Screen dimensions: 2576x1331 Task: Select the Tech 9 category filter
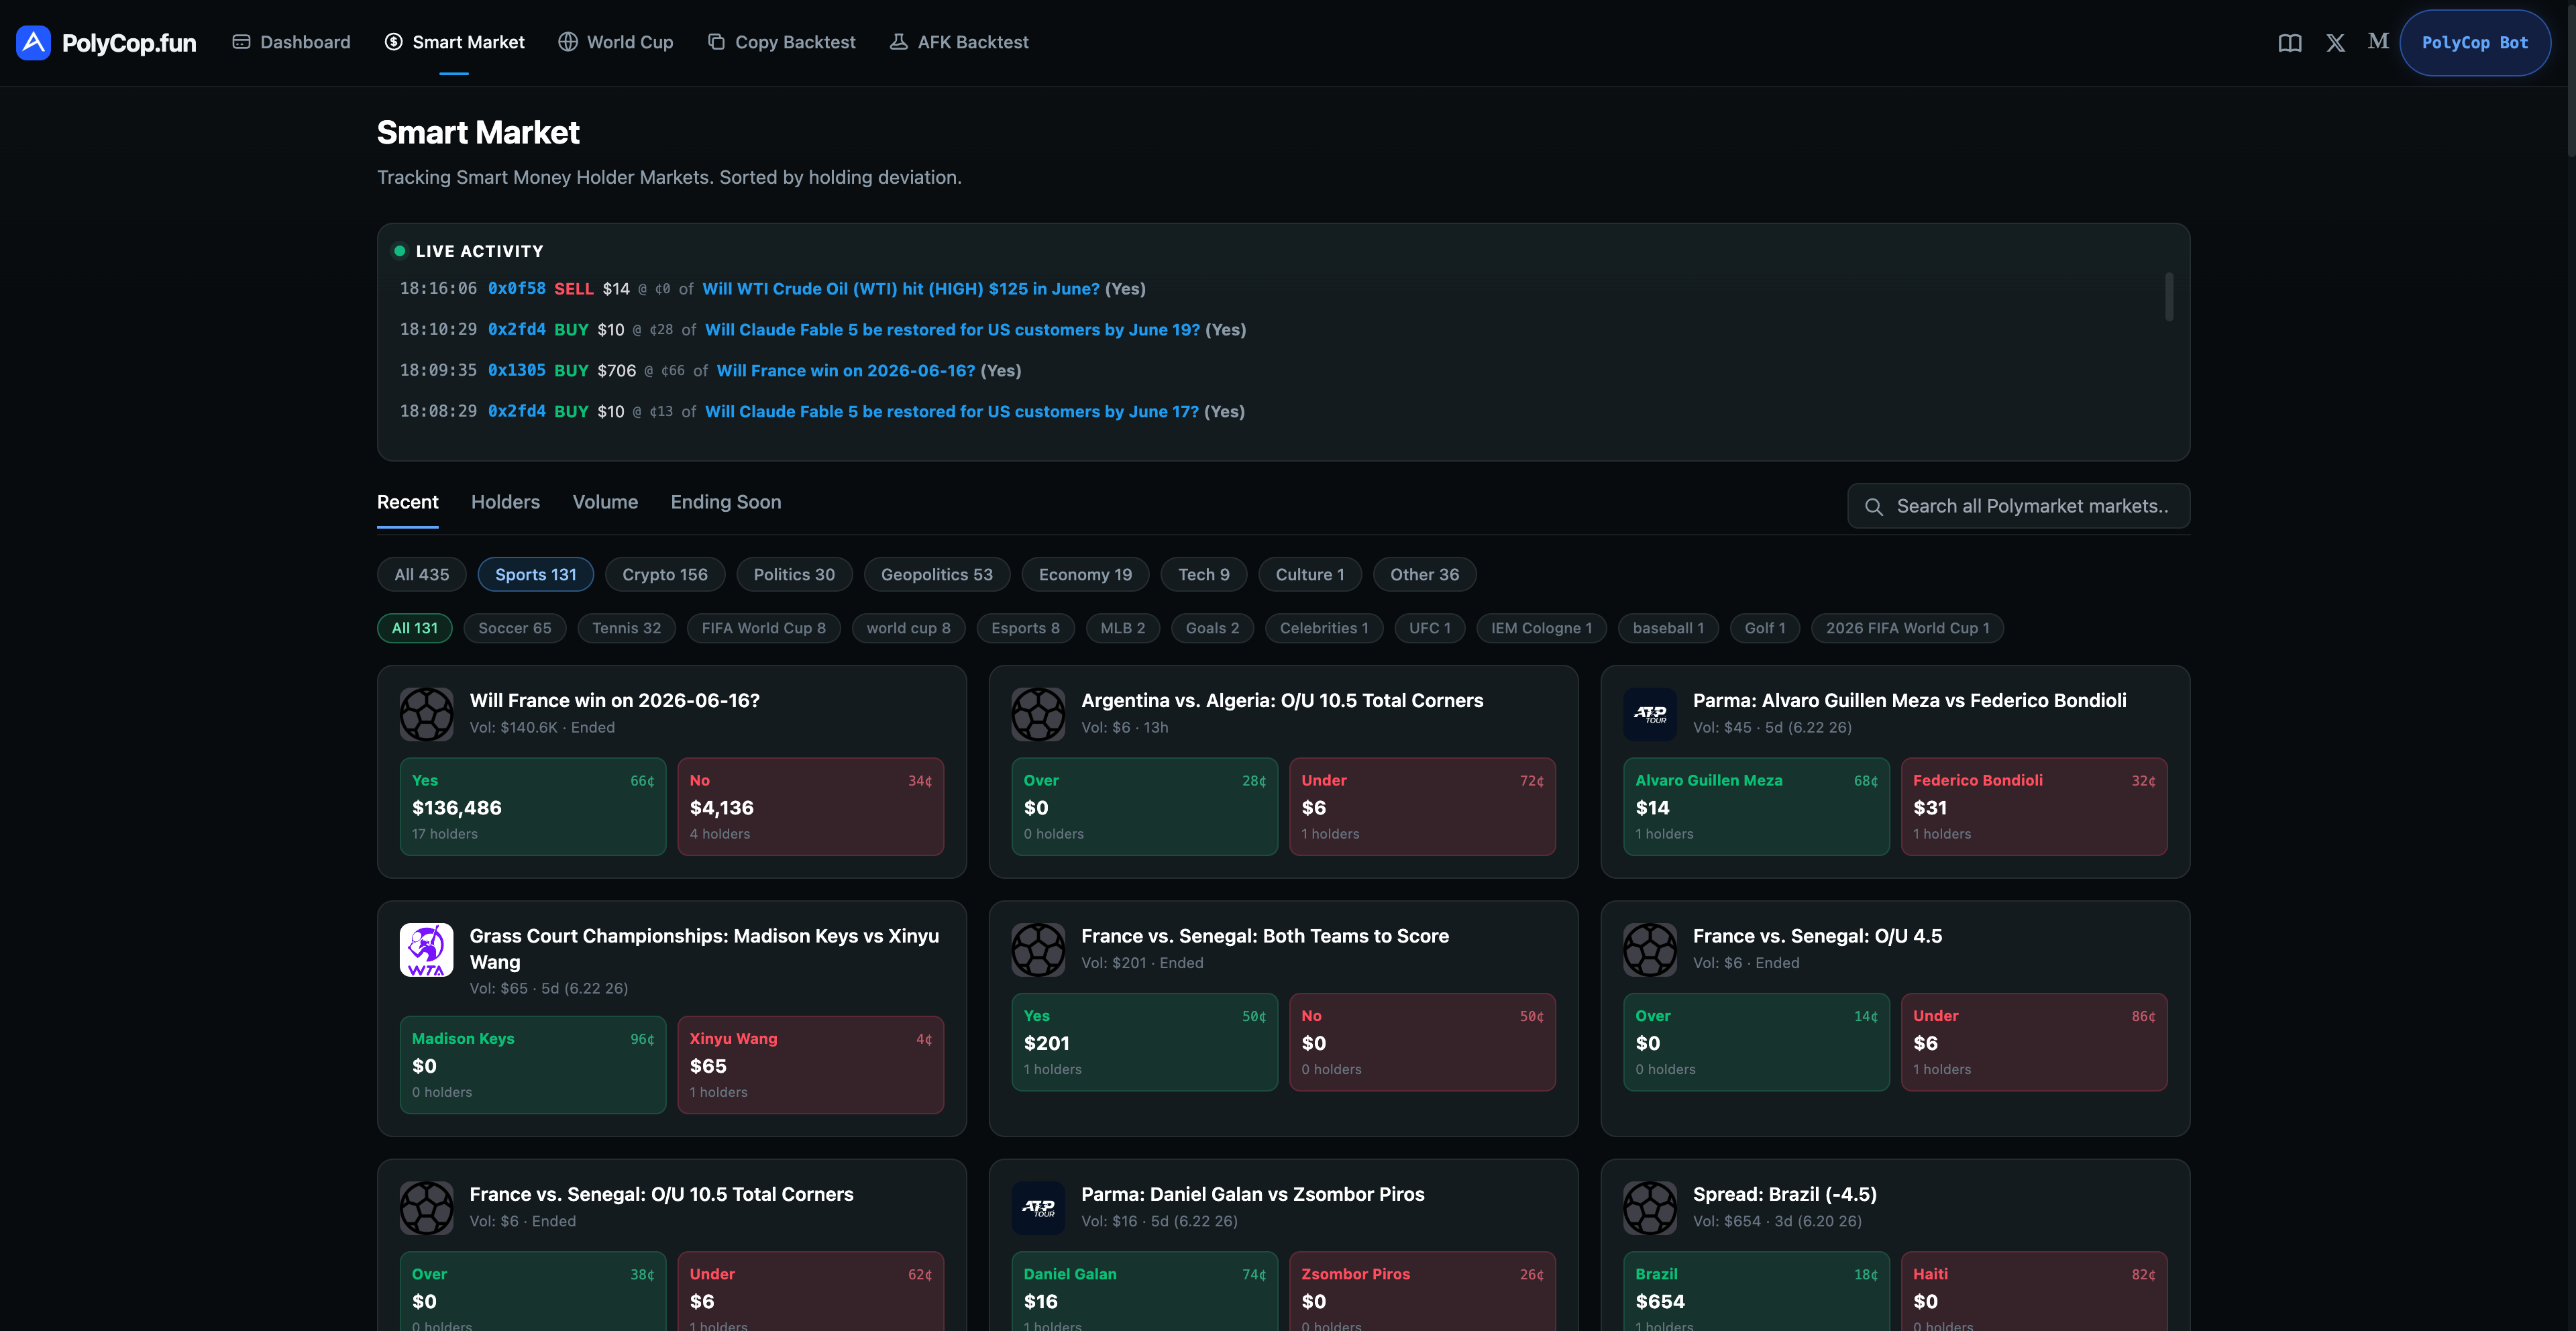(x=1203, y=574)
